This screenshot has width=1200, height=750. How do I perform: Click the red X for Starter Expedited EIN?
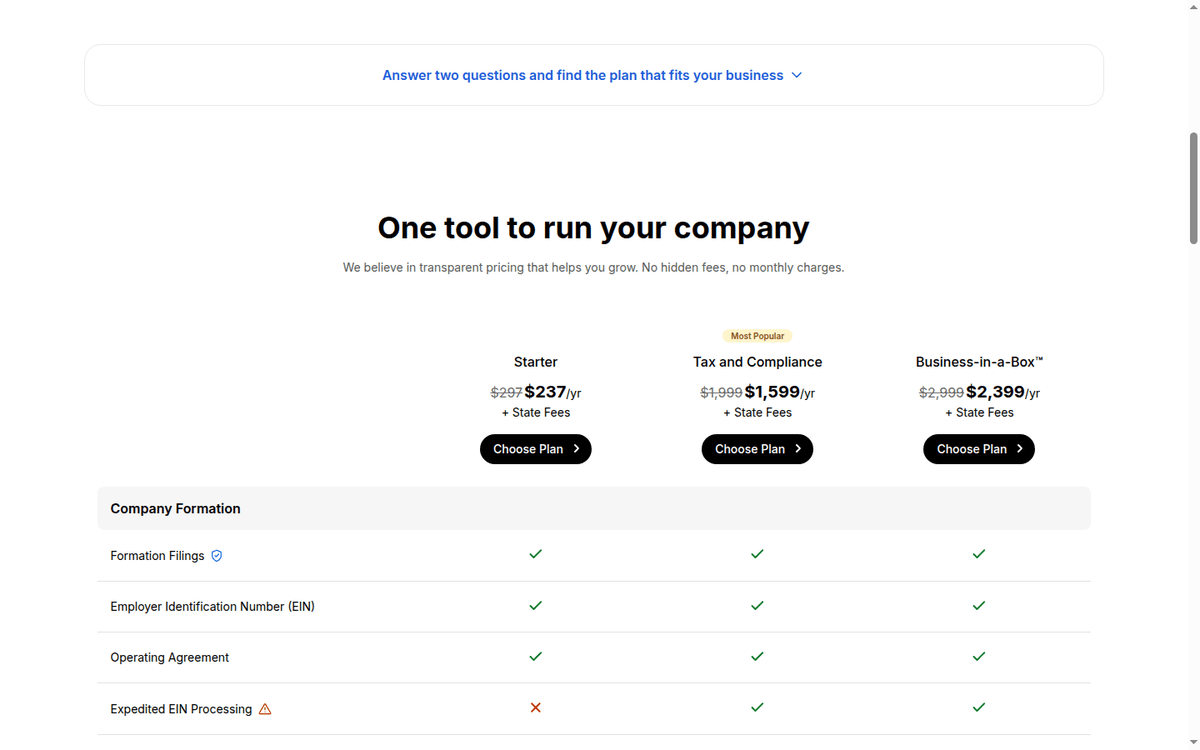coord(536,708)
